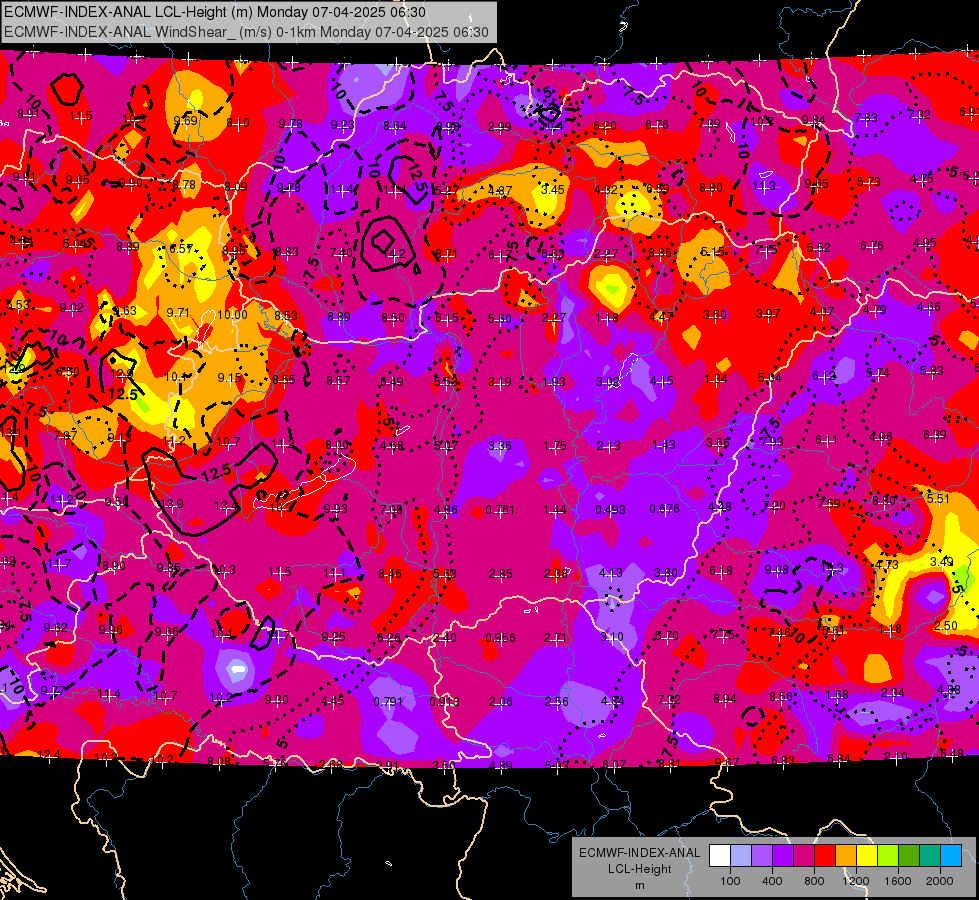This screenshot has width=979, height=900.
Task: Click the wind shear grid value 0.676
Action: 664,509
